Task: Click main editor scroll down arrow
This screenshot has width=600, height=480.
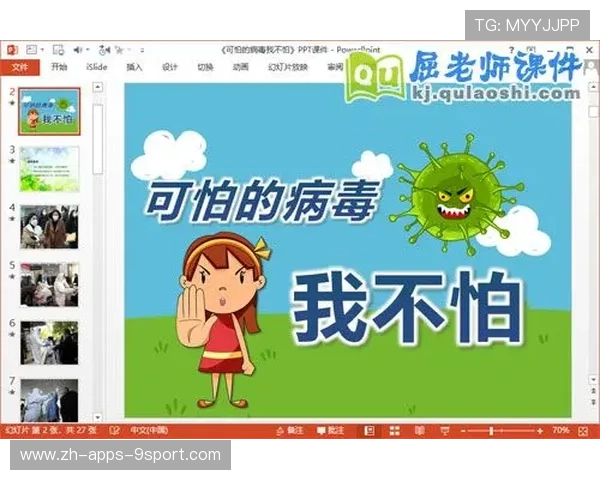Action: point(593,379)
